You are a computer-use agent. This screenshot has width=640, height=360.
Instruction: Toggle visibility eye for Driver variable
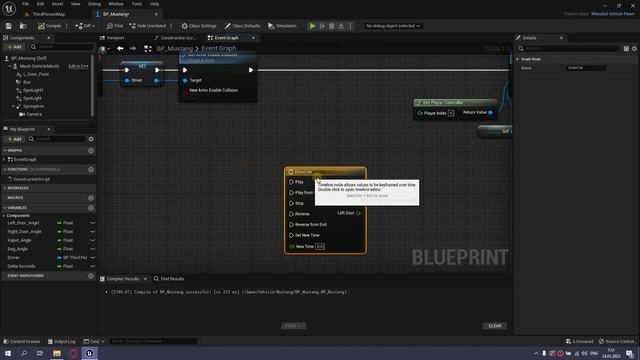coord(92,258)
